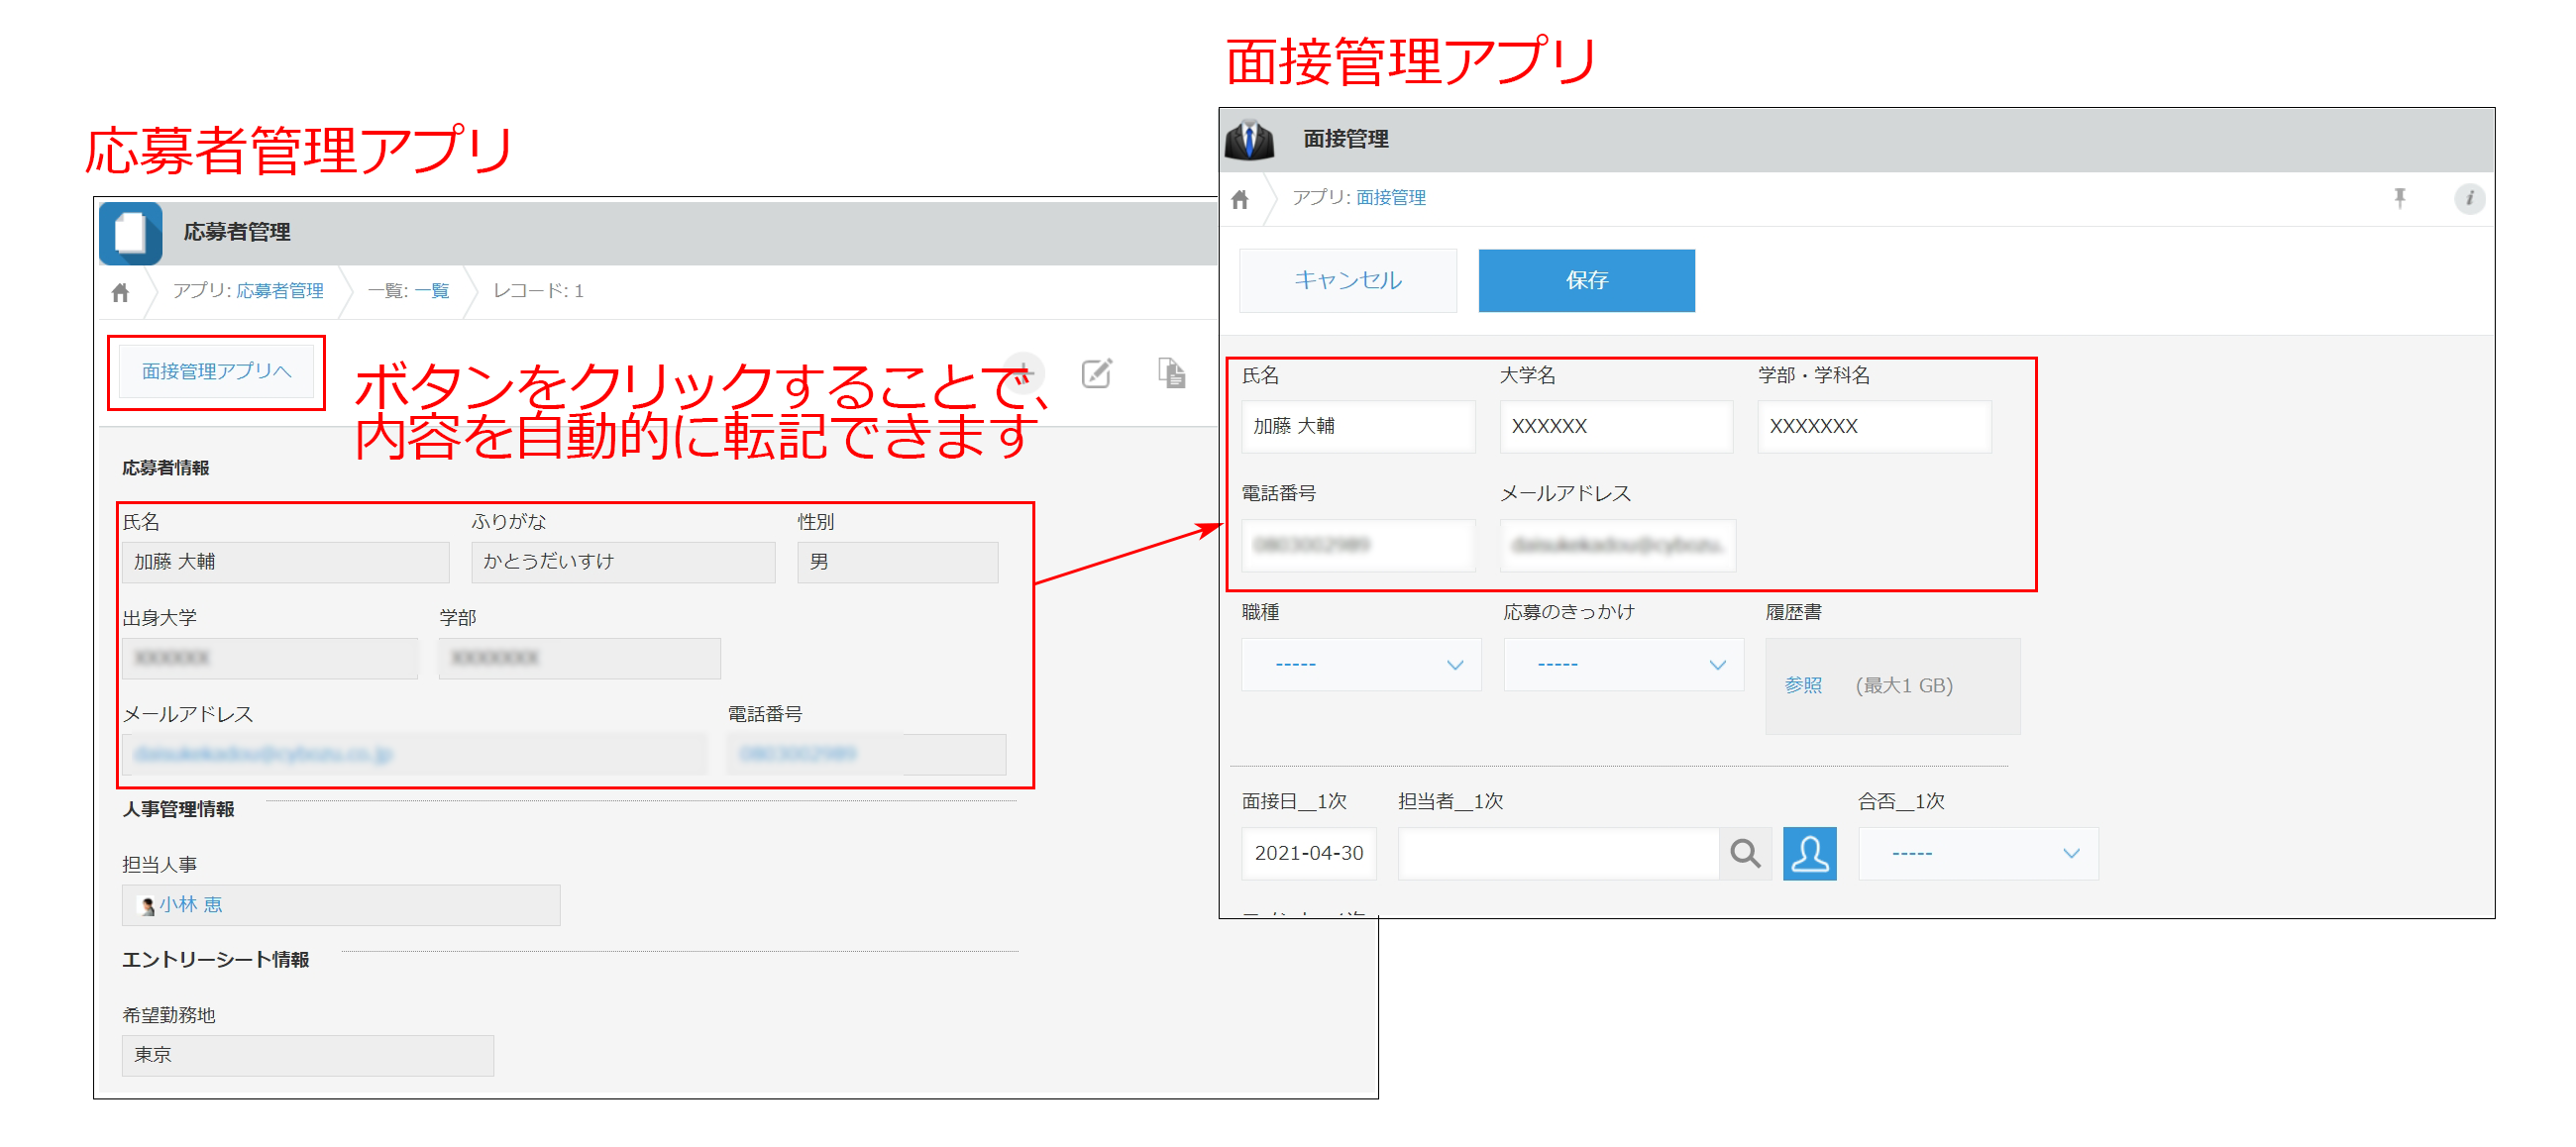
Task: Open 小林 恵 user profile link
Action: tap(190, 904)
